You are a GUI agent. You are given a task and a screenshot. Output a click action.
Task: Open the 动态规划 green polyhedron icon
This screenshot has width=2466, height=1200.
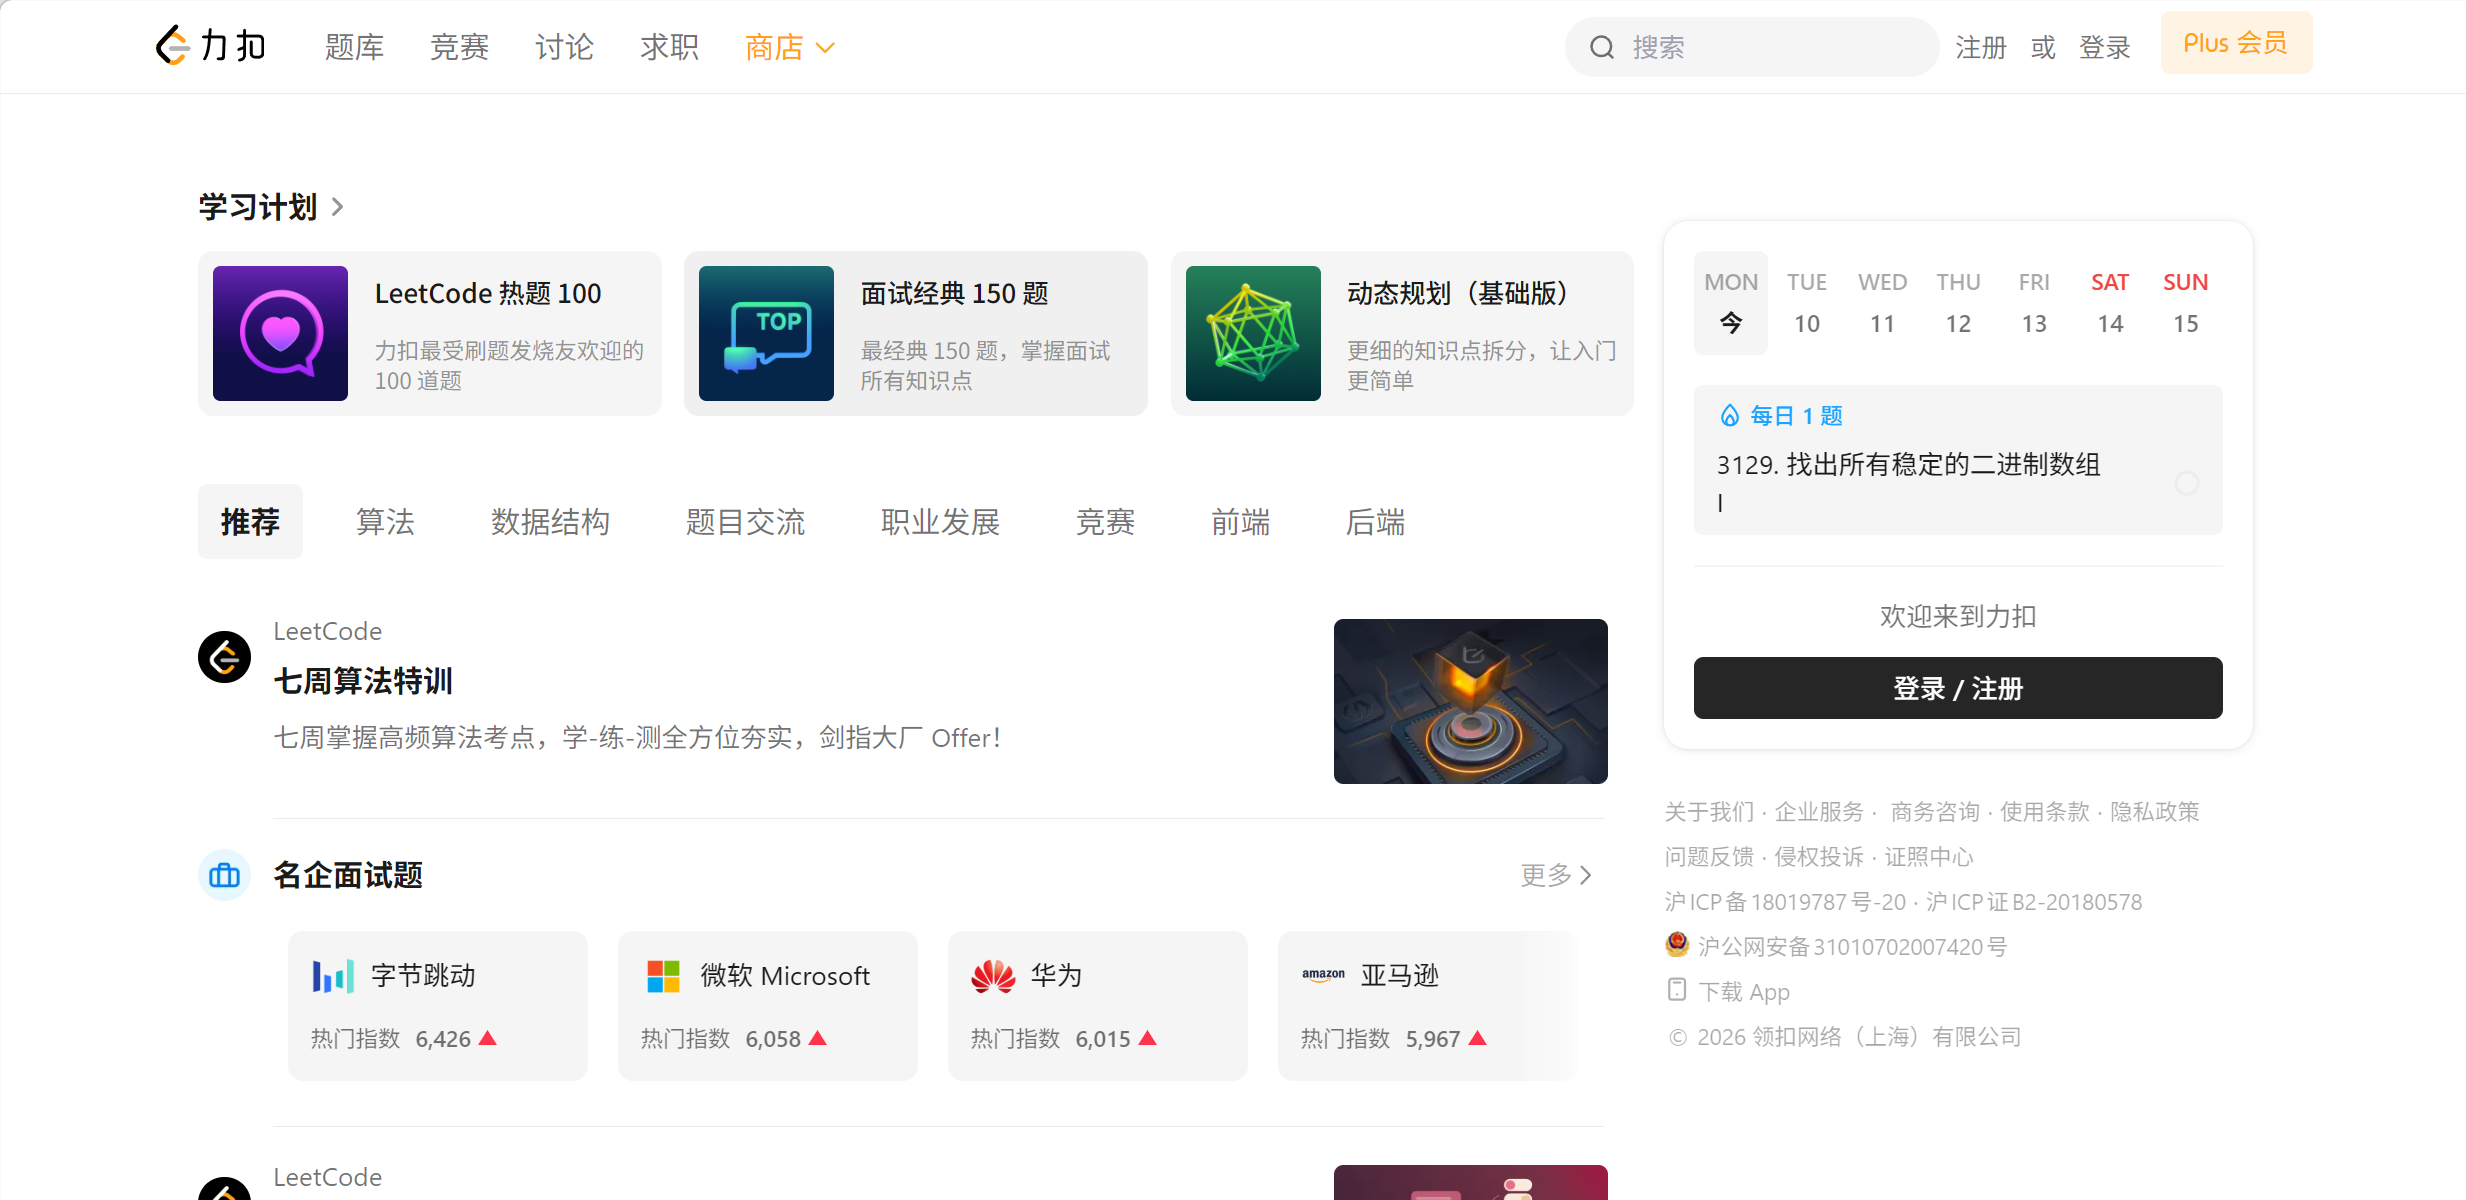point(1253,333)
